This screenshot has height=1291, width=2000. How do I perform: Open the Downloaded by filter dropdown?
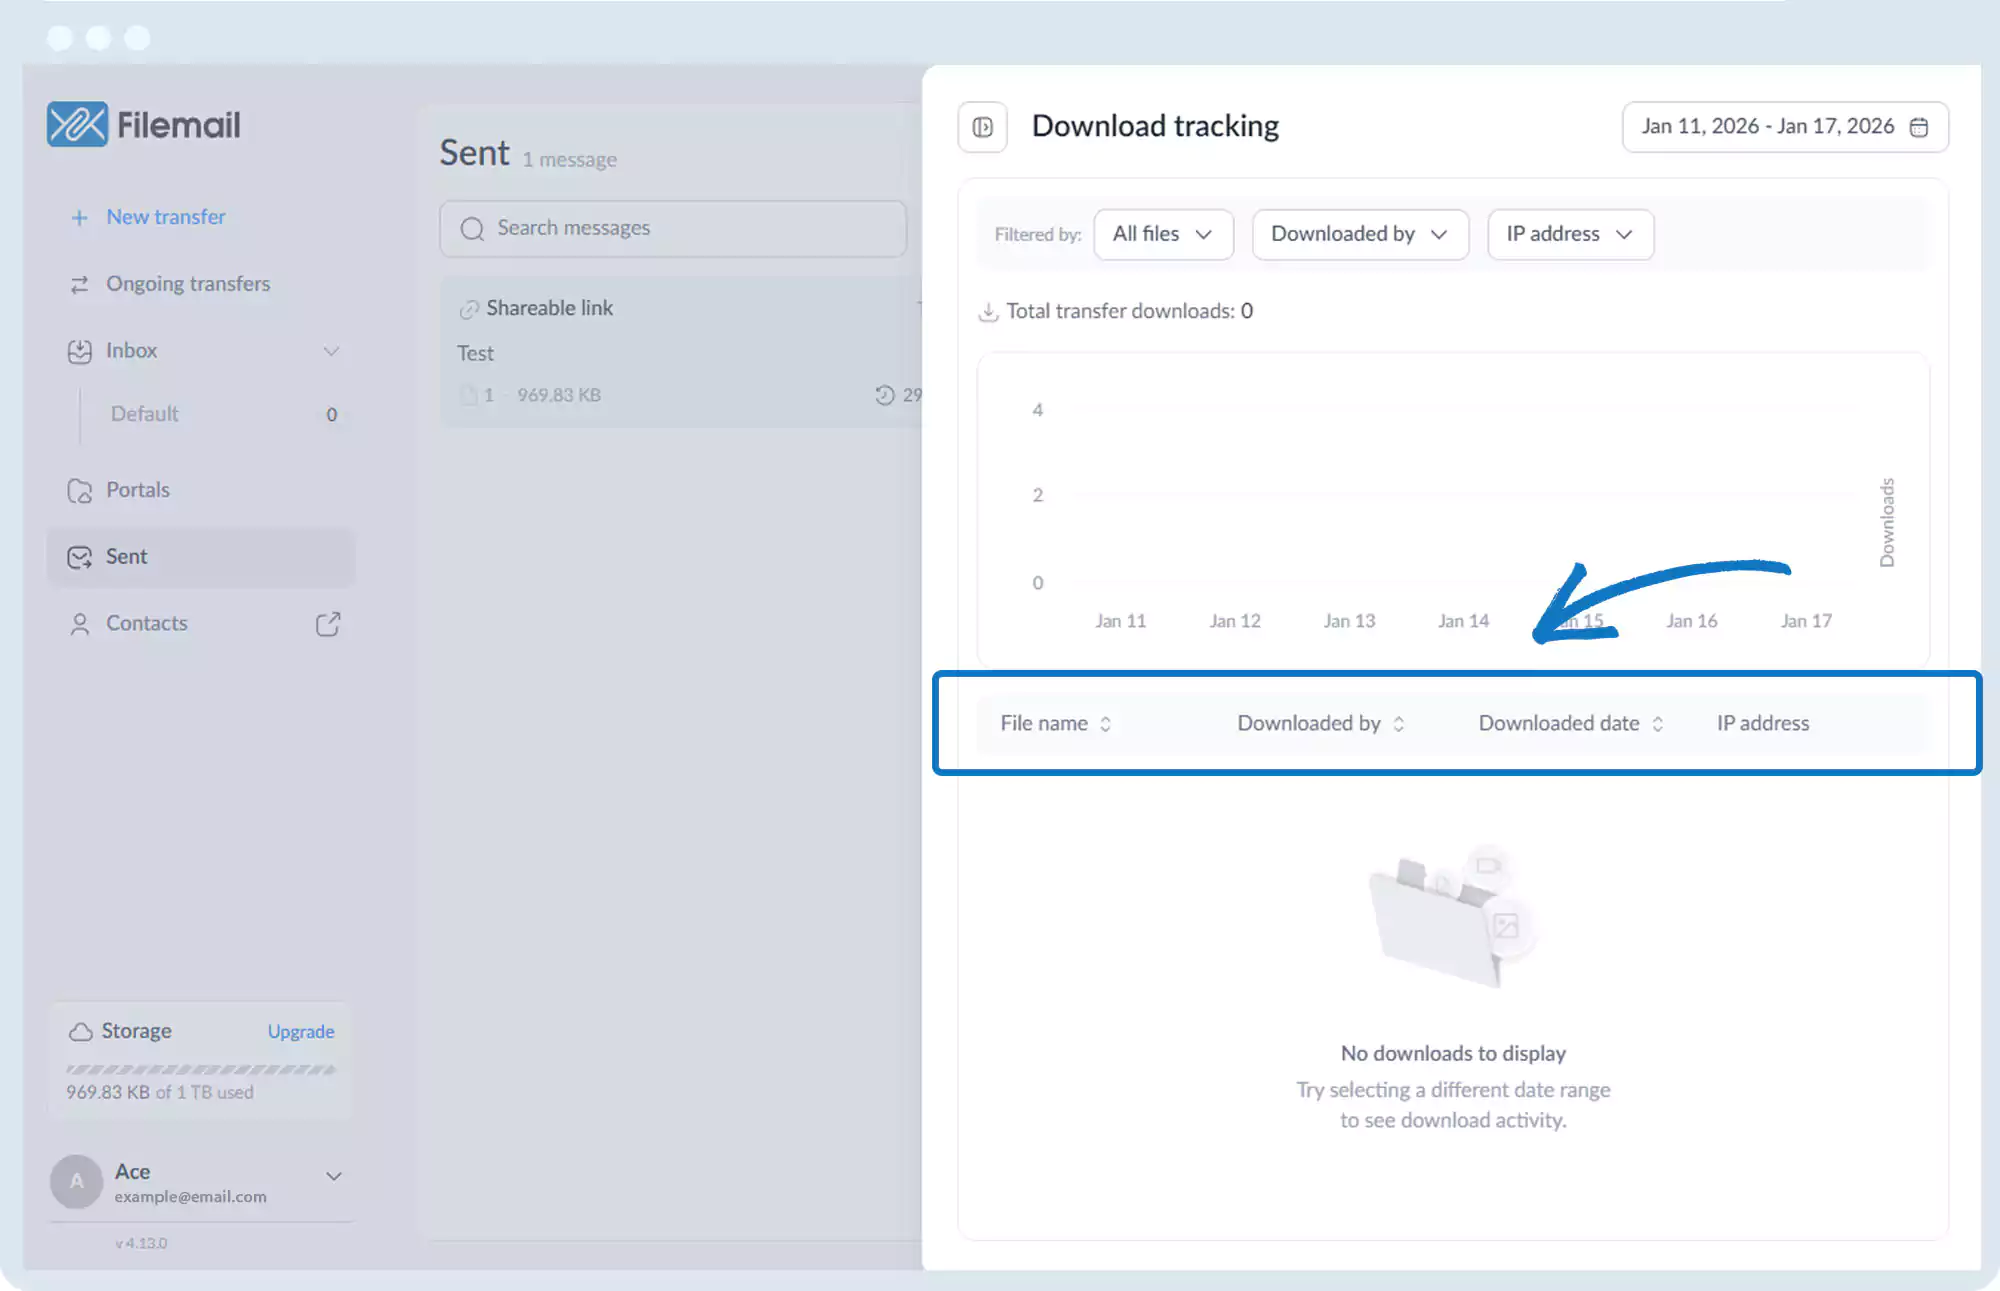click(x=1359, y=234)
